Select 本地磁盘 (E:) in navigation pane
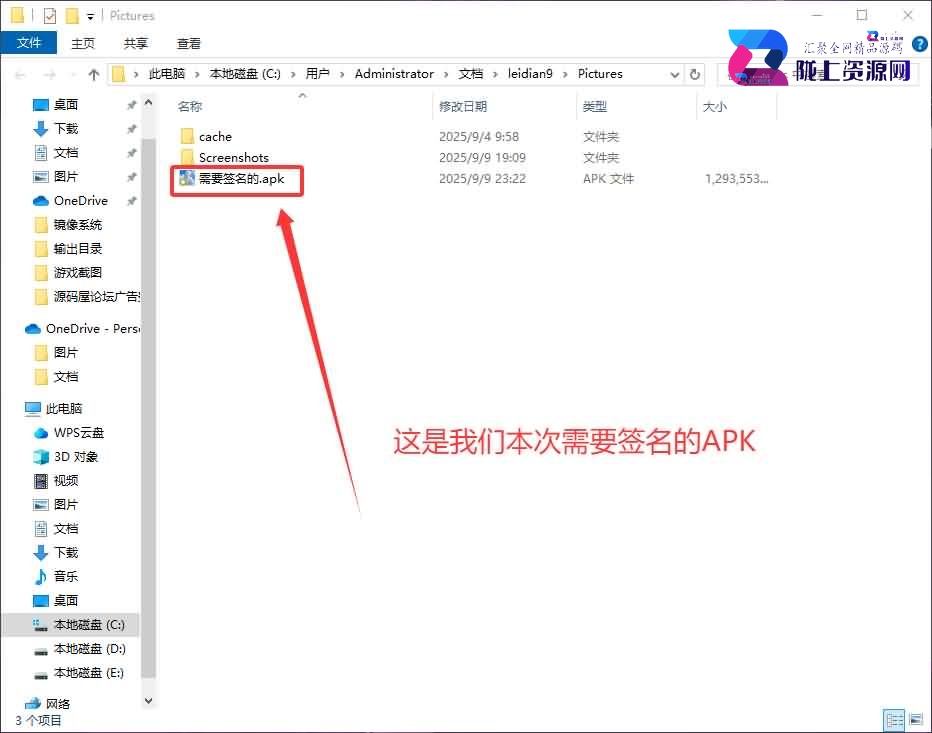Image resolution: width=932 pixels, height=733 pixels. tap(89, 672)
